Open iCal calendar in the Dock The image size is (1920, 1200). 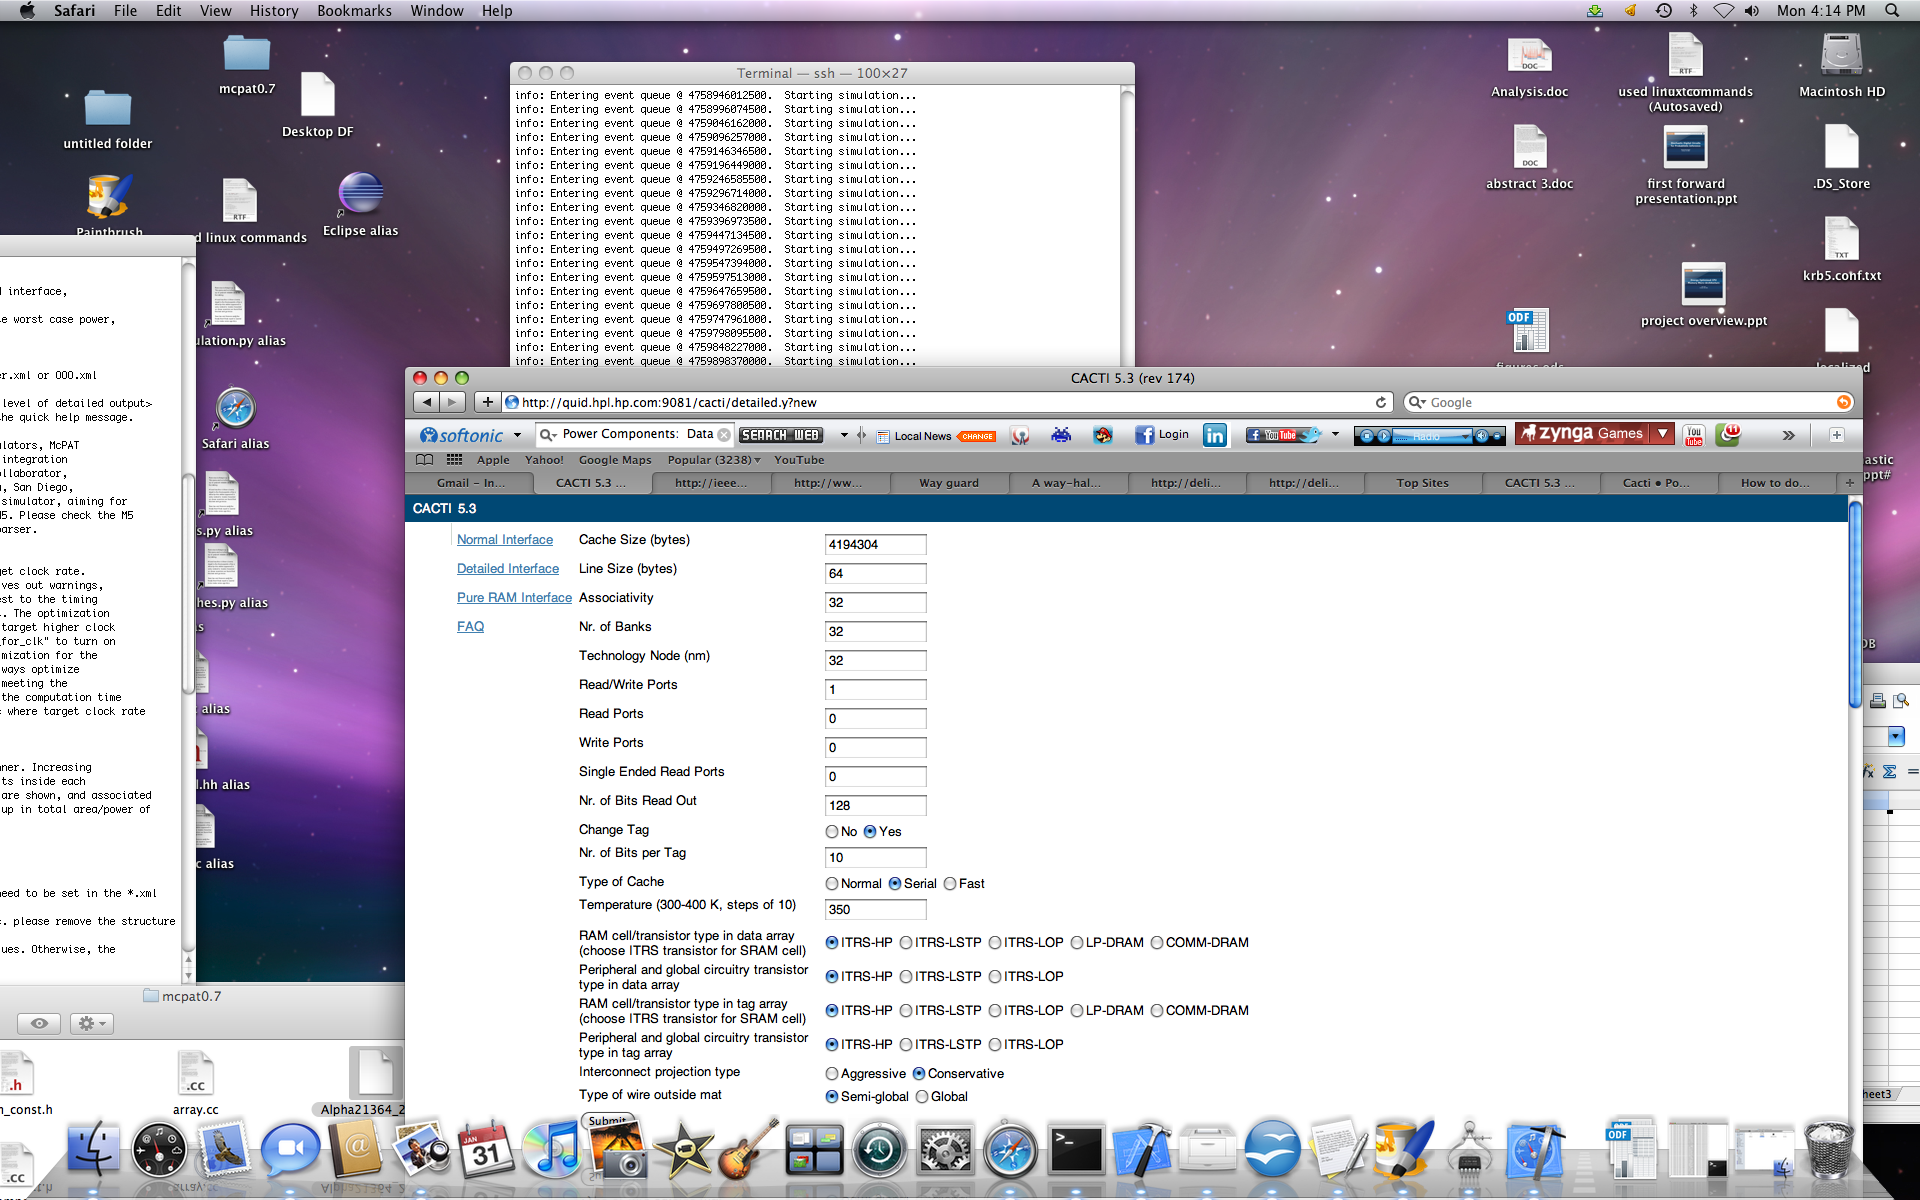click(486, 1149)
